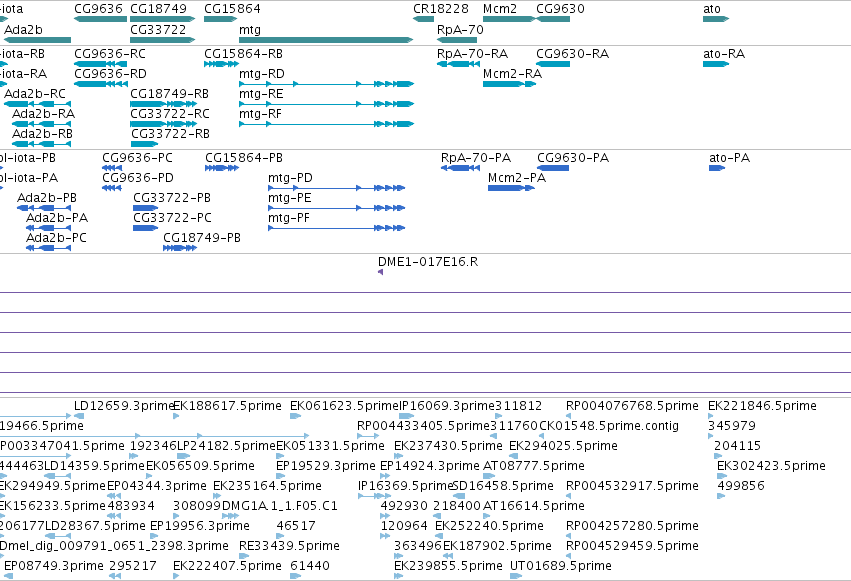Screen dimensions: 851x581
Task: Click EST UT01689.5prime
Action: click(516, 576)
